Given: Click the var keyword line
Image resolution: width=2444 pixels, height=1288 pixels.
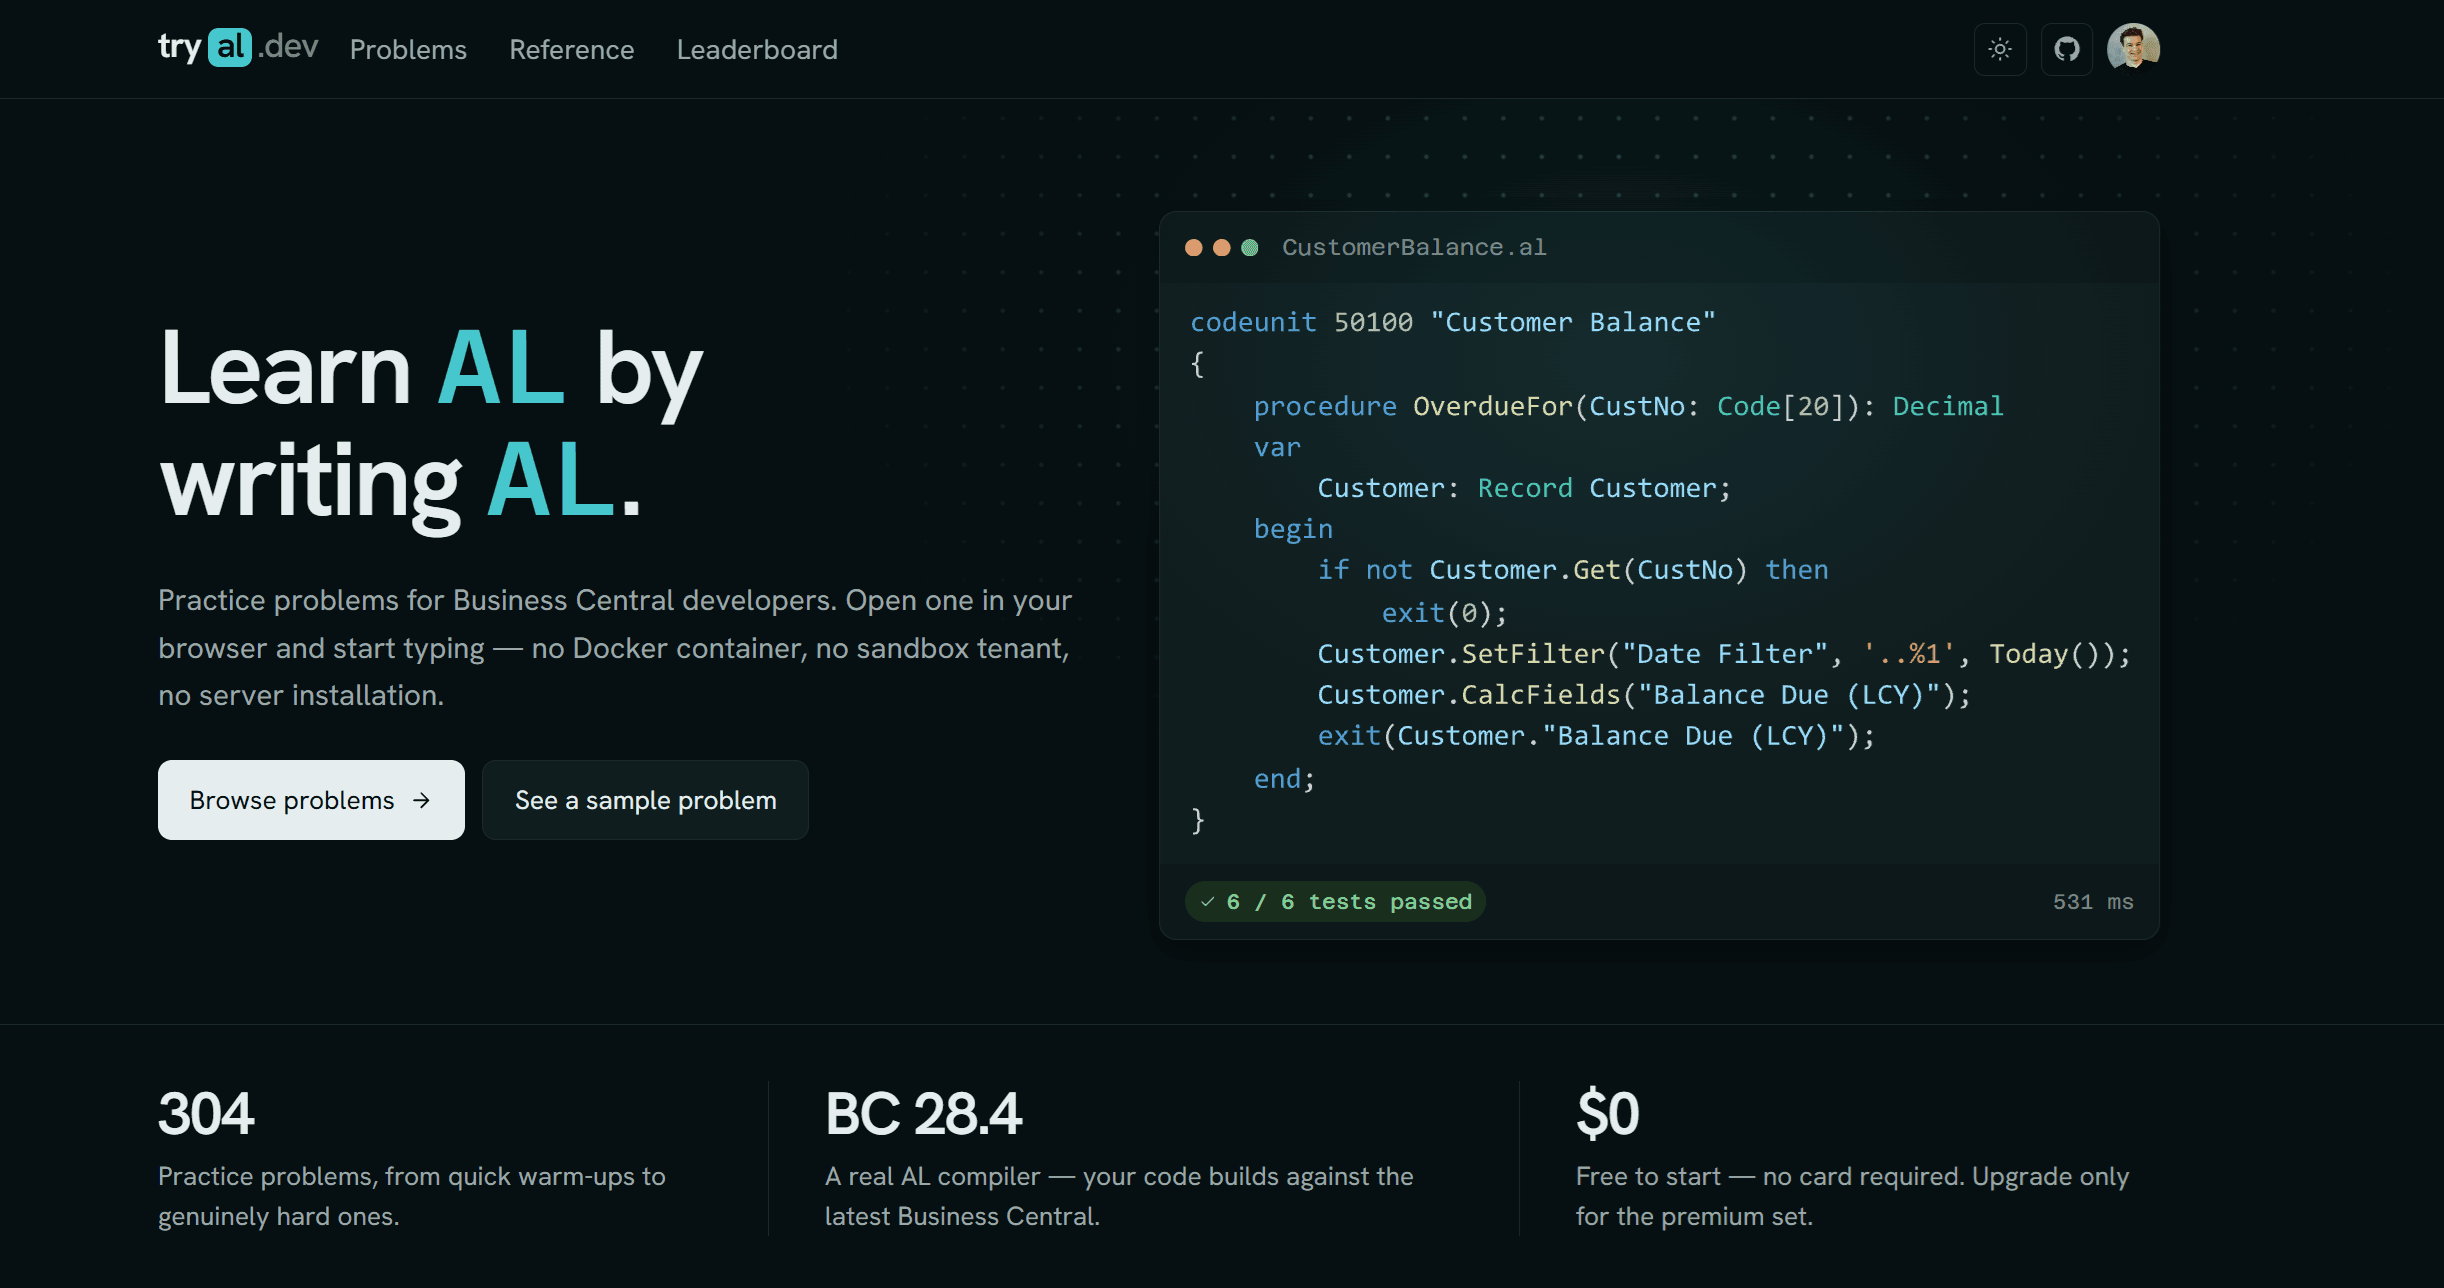Looking at the screenshot, I should point(1277,447).
